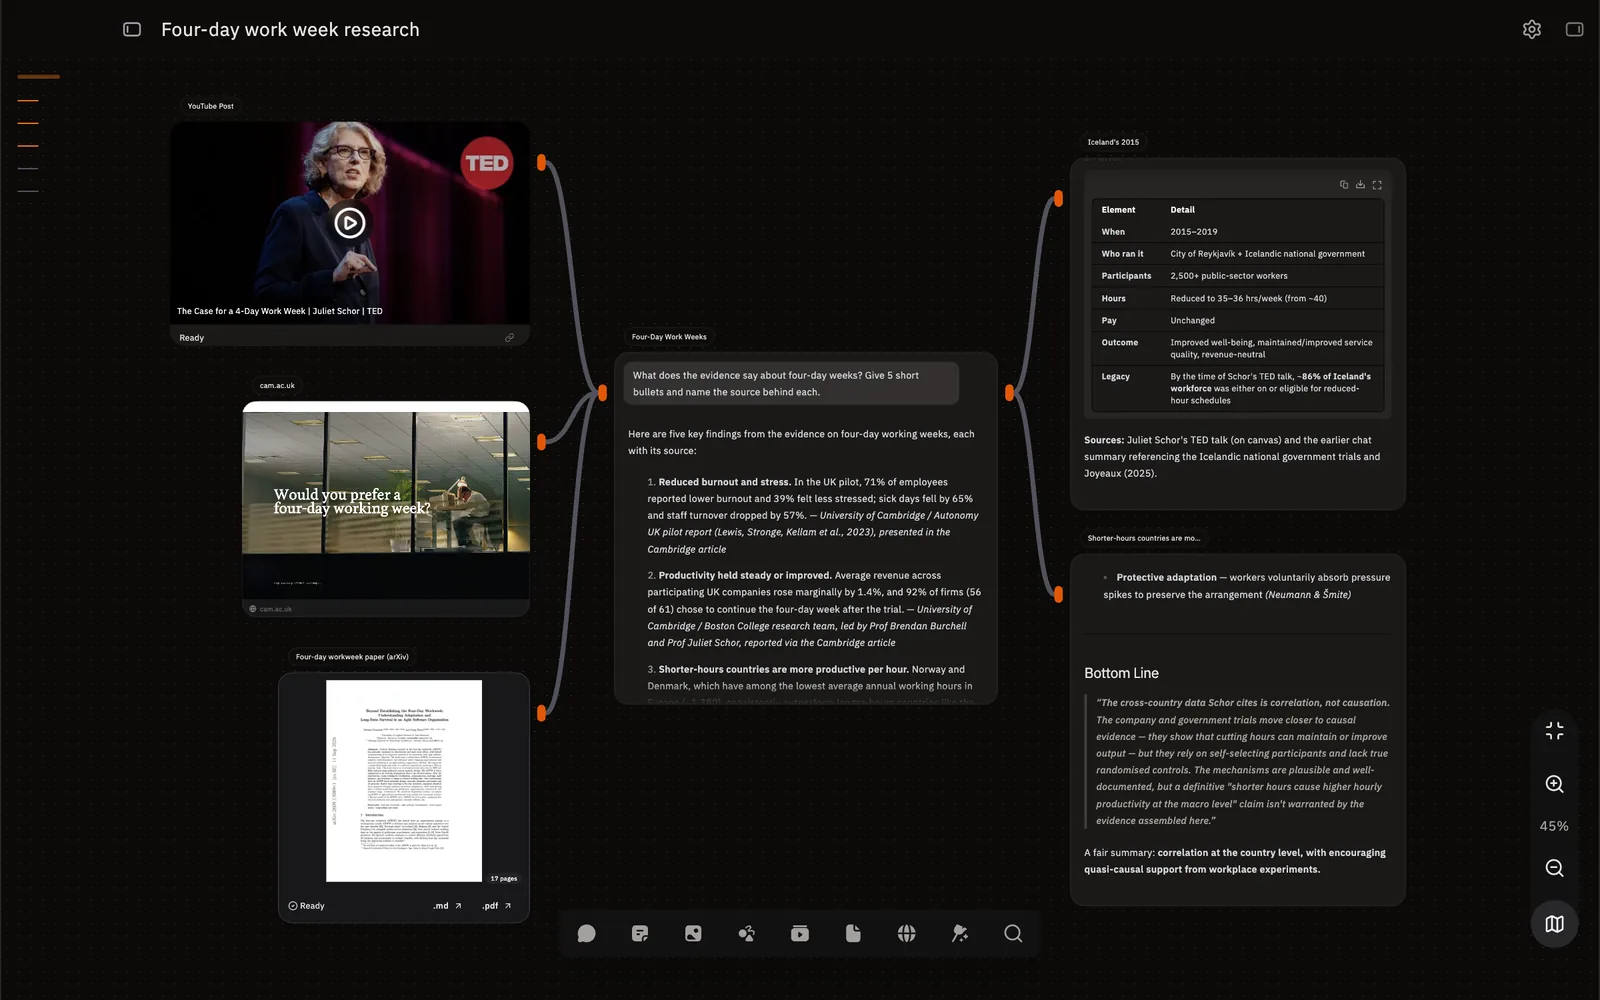Click the chat prompt message bubble
The width and height of the screenshot is (1600, 1000).
pos(791,384)
